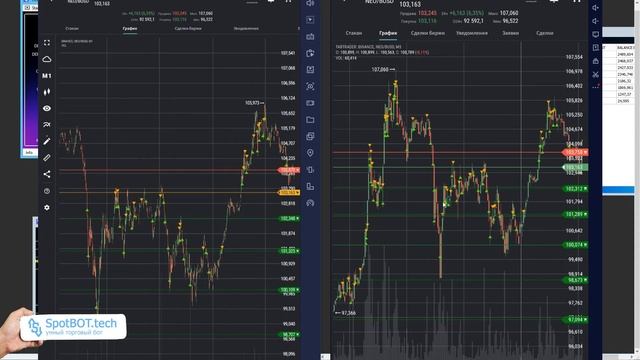Image resolution: width=640 pixels, height=360 pixels.
Task: Click the 105,973 high marker on left chart
Action: coord(255,103)
